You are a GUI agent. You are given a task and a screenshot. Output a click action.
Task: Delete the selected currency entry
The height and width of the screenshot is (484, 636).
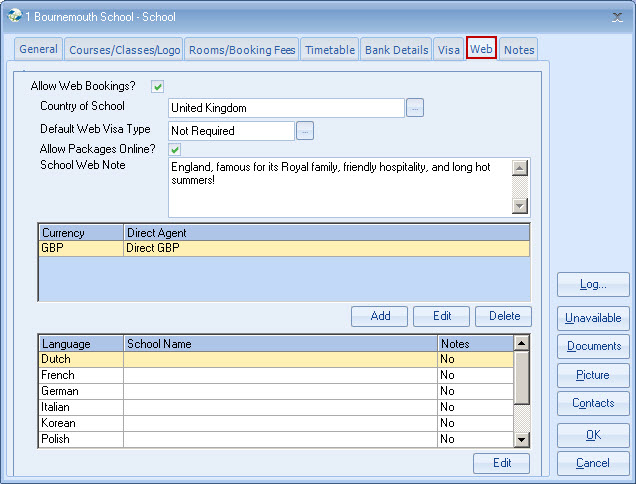[x=504, y=316]
